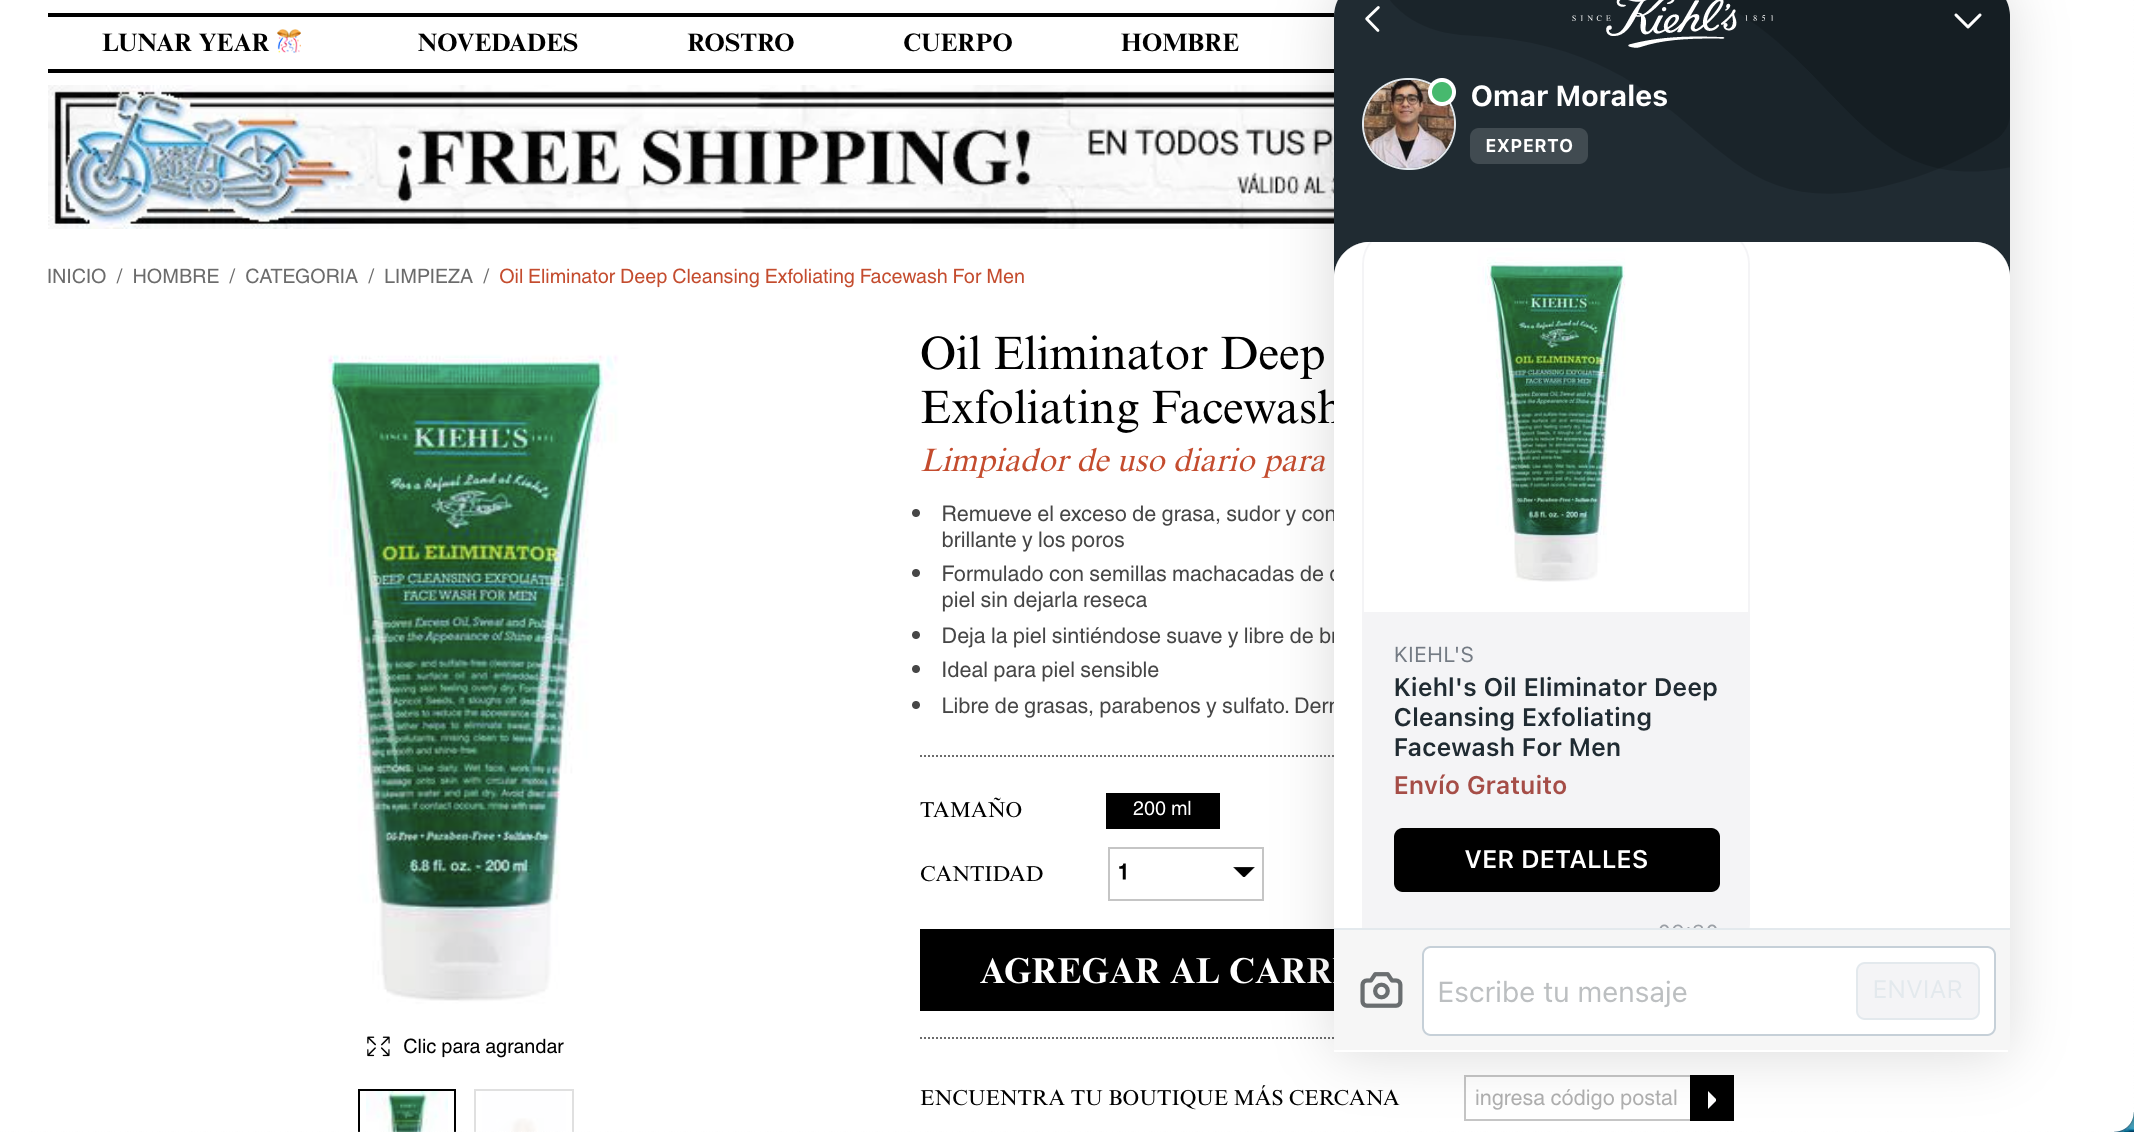This screenshot has width=2134, height=1132.
Task: Click VER DETALLES button in chat
Action: (1556, 860)
